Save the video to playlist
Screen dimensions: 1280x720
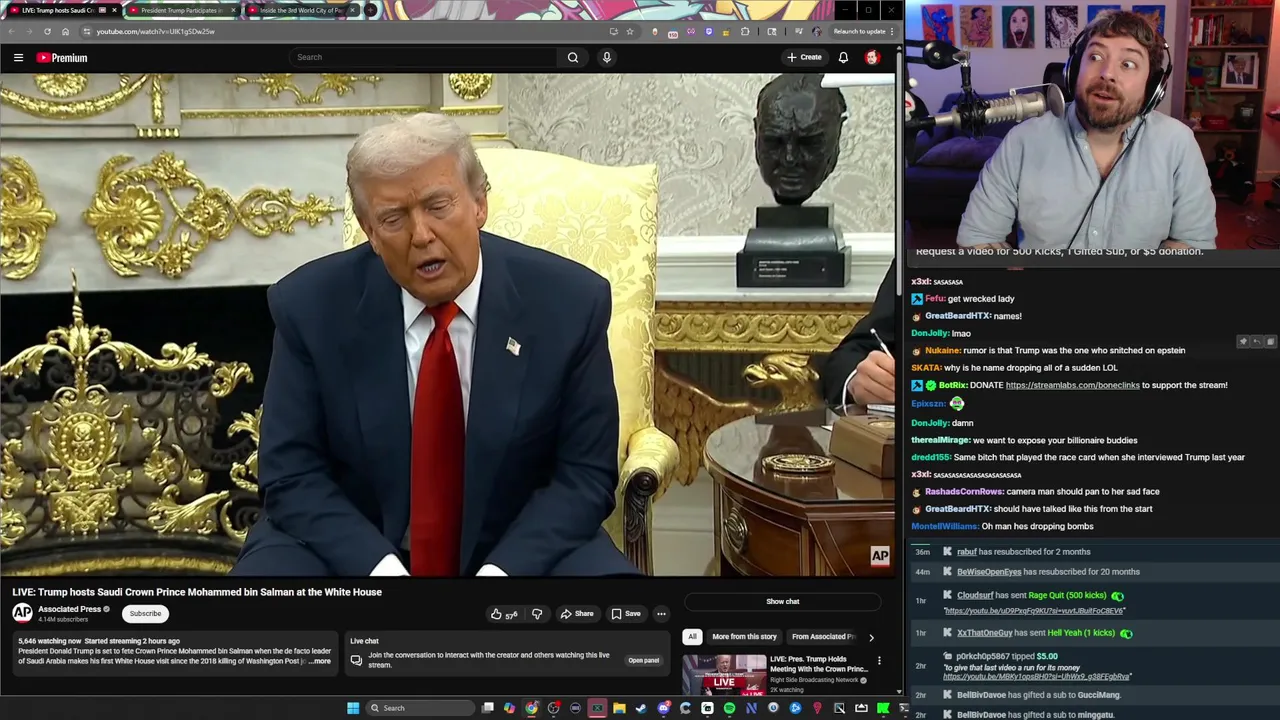coord(626,614)
